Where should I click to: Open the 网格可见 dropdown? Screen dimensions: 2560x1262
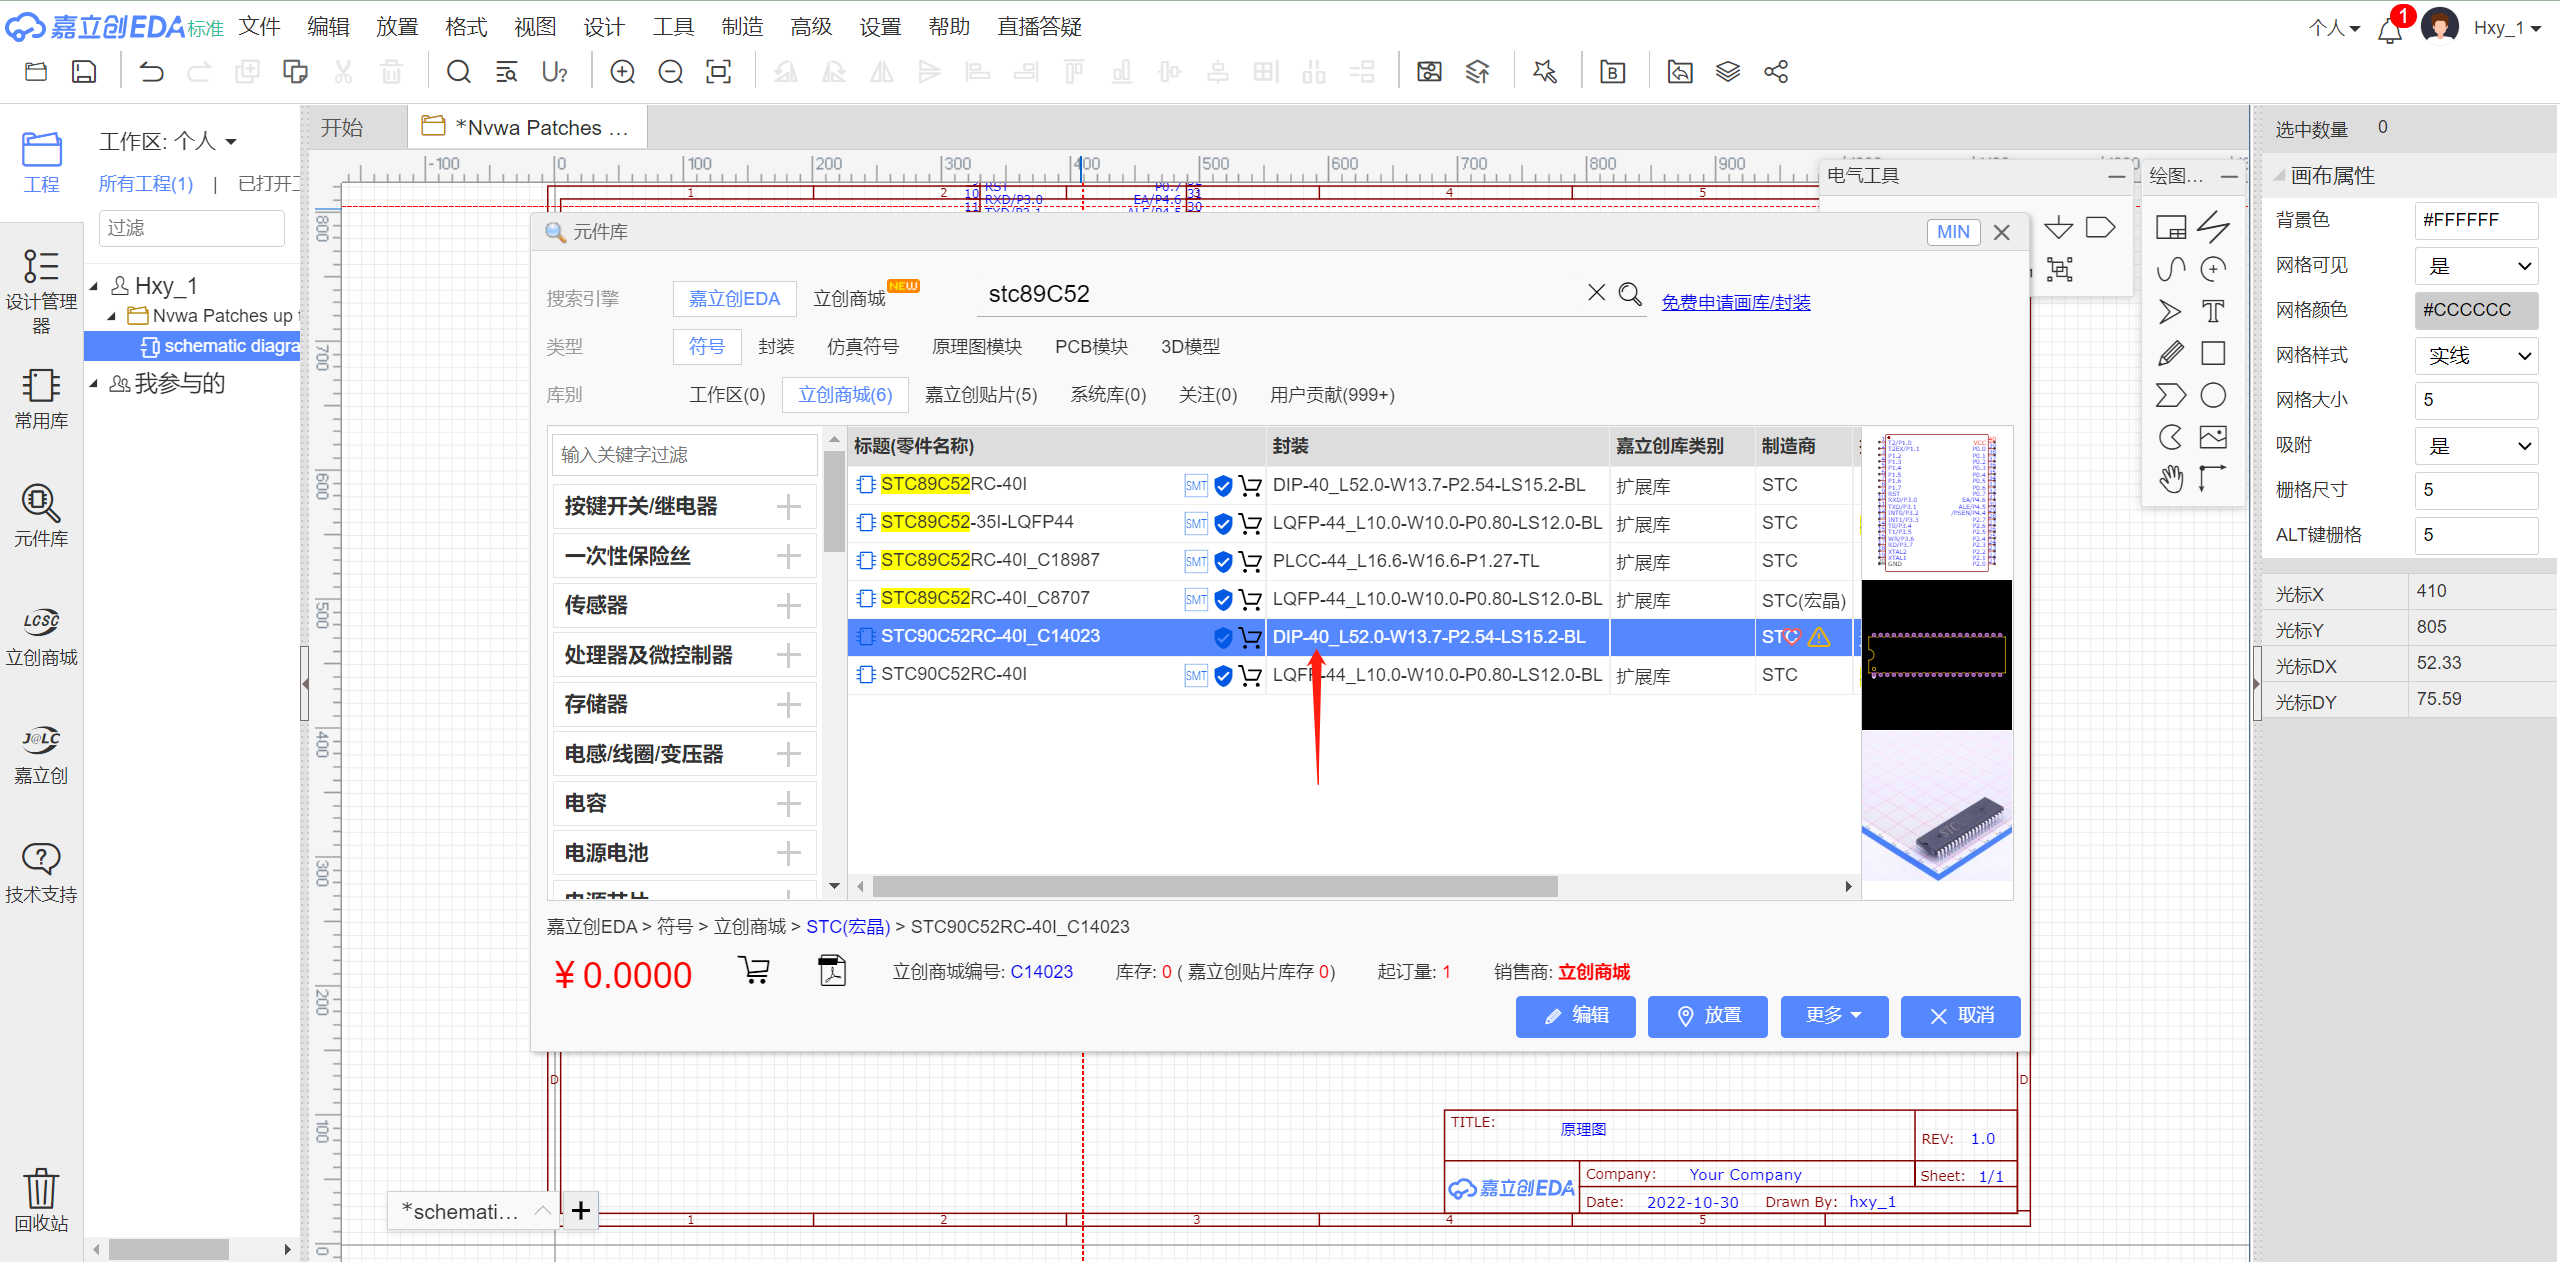pos(2476,266)
